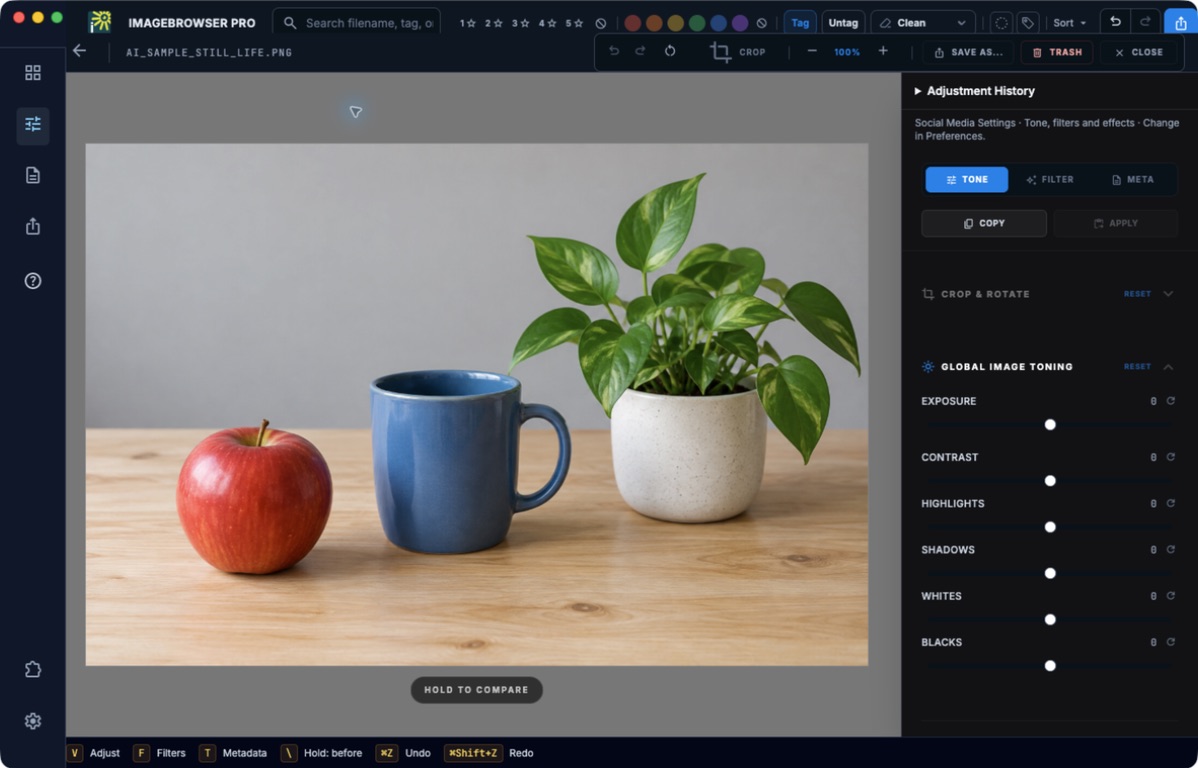Click the Contrast slider handle

1050,481
